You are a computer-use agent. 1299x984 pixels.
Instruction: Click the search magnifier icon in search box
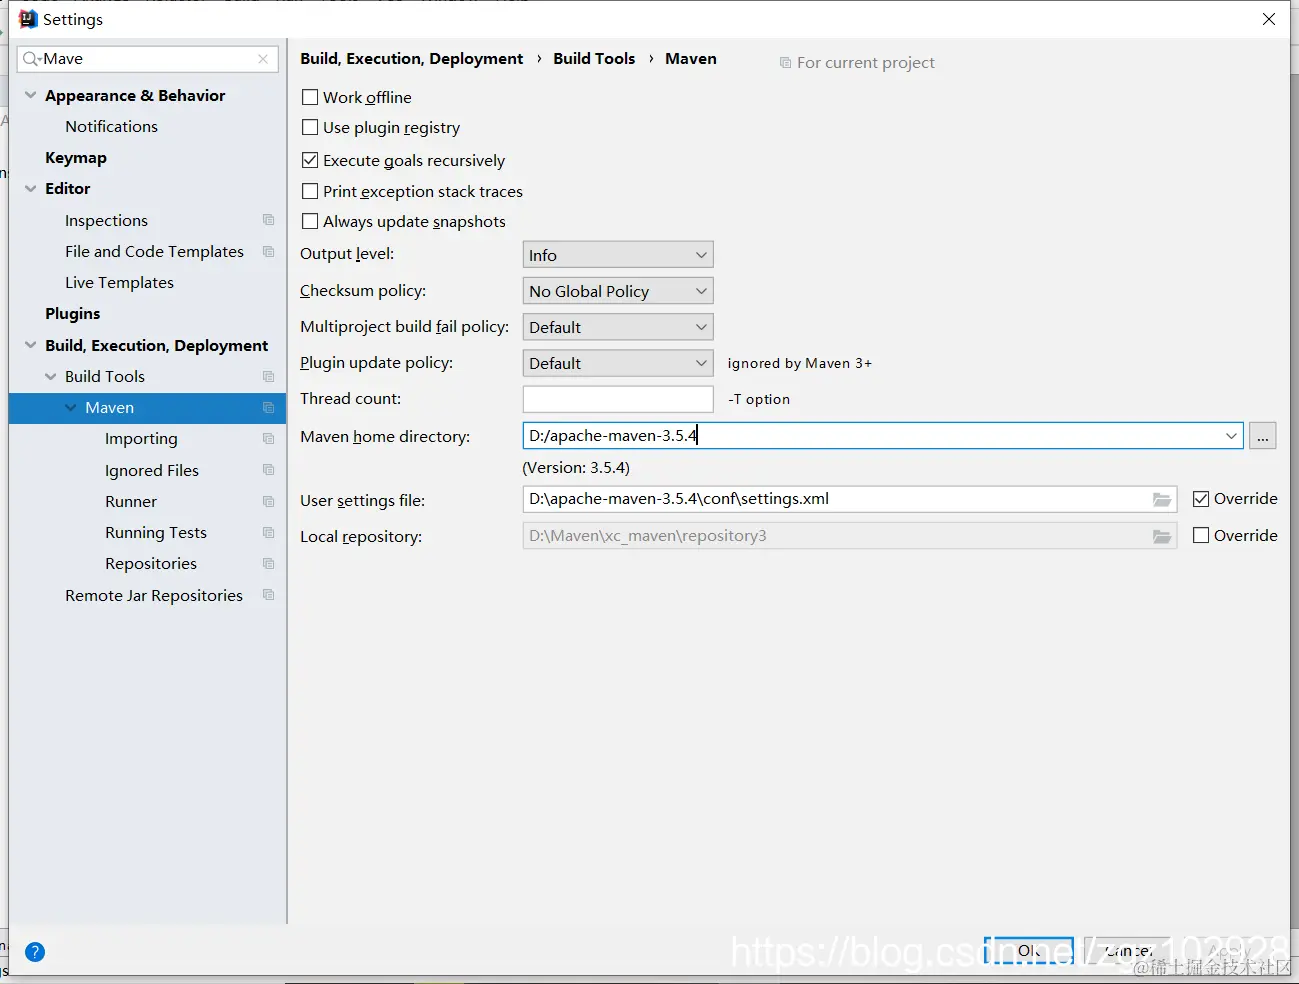pos(31,59)
